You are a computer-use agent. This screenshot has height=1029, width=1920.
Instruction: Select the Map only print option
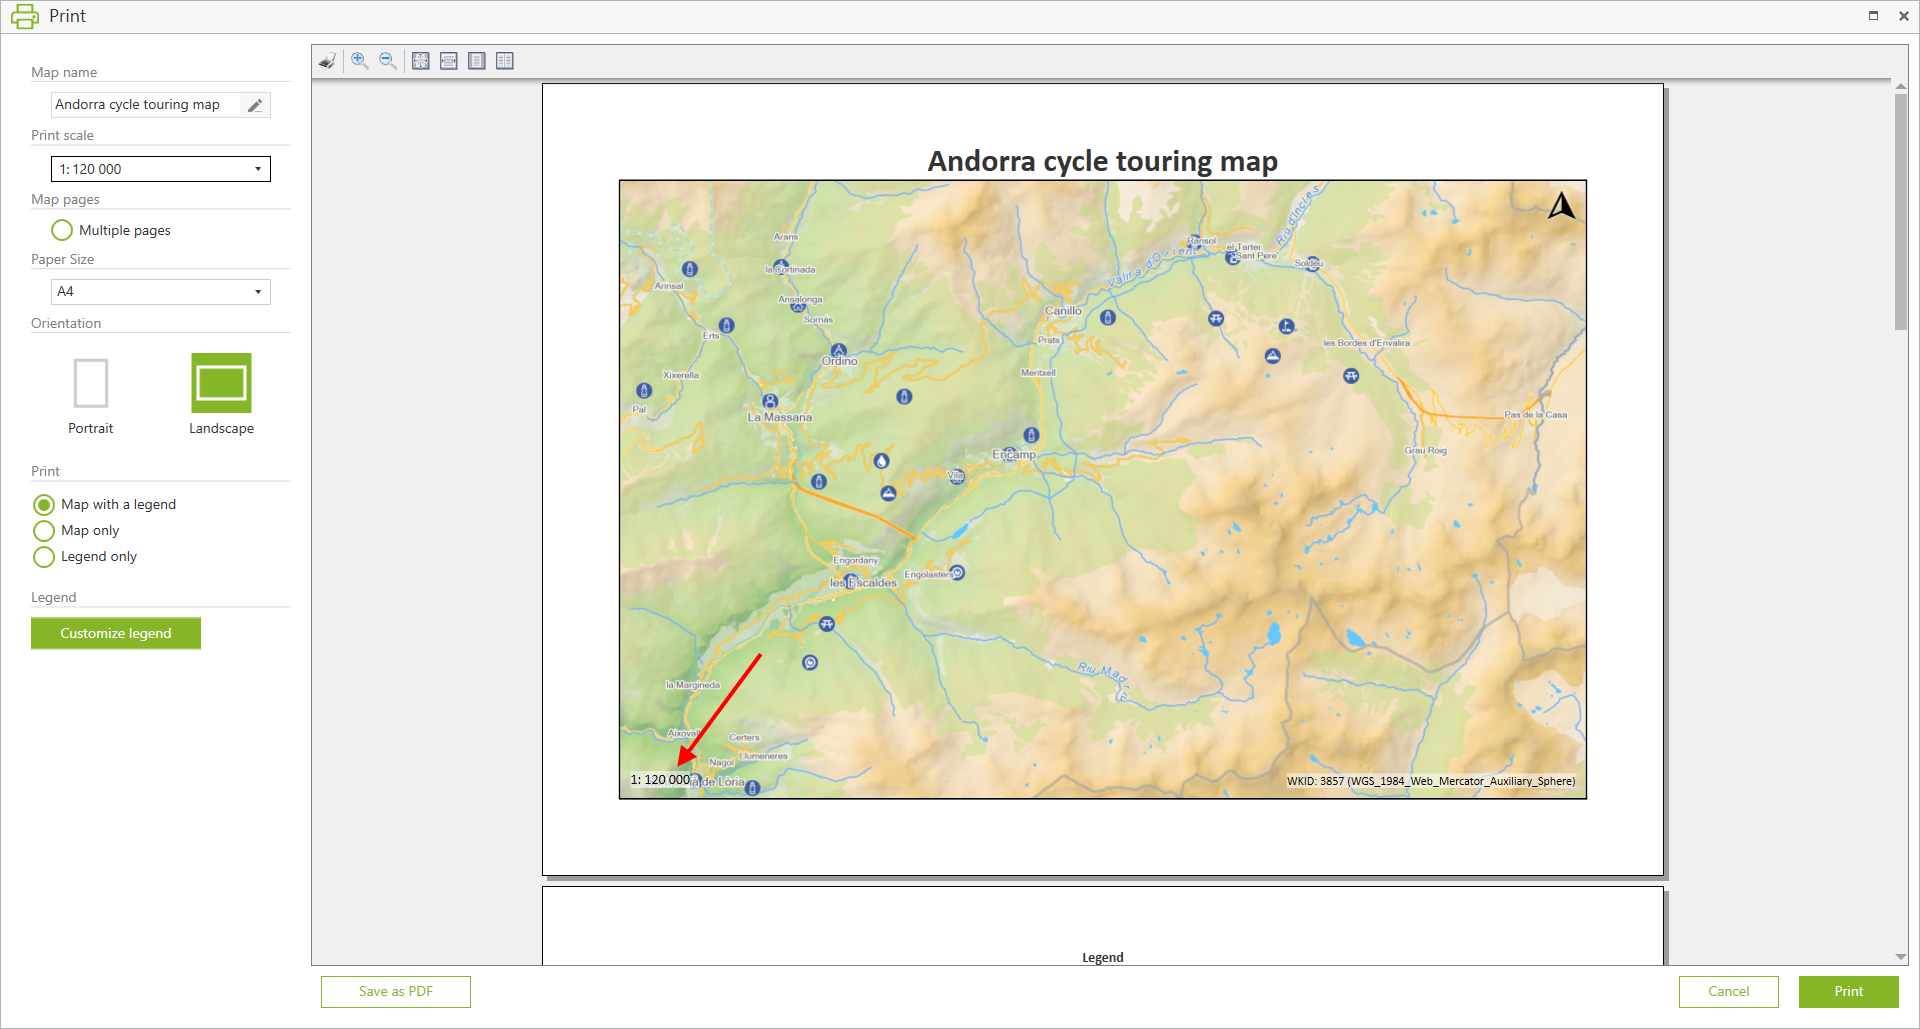(44, 531)
